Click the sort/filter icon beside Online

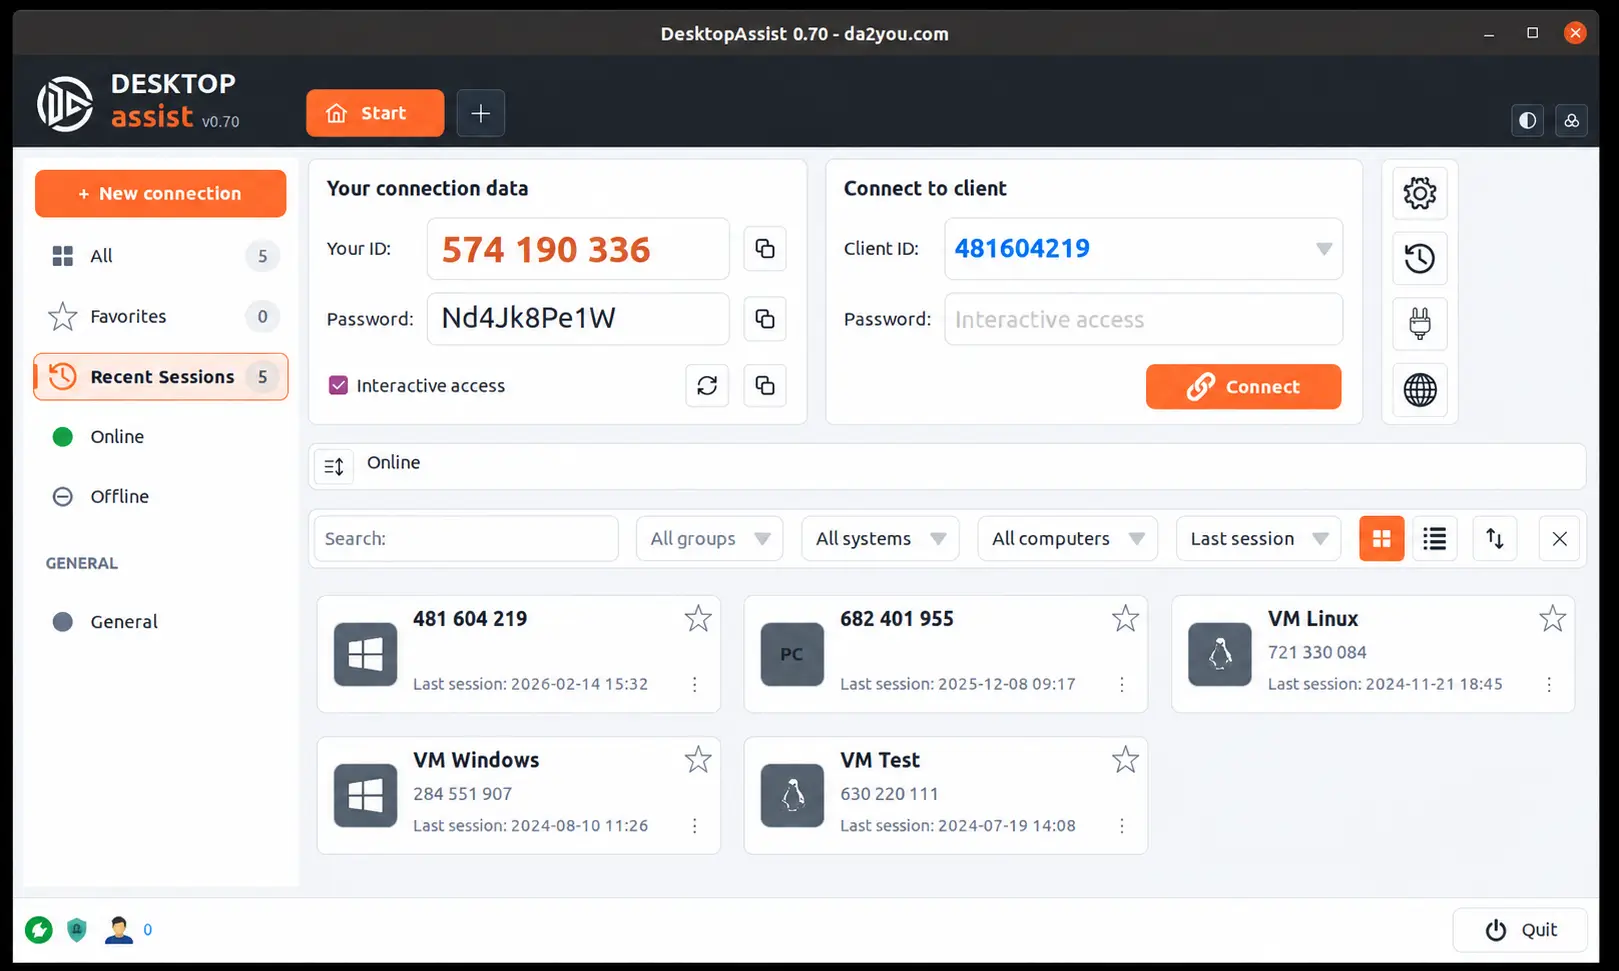coord(334,466)
